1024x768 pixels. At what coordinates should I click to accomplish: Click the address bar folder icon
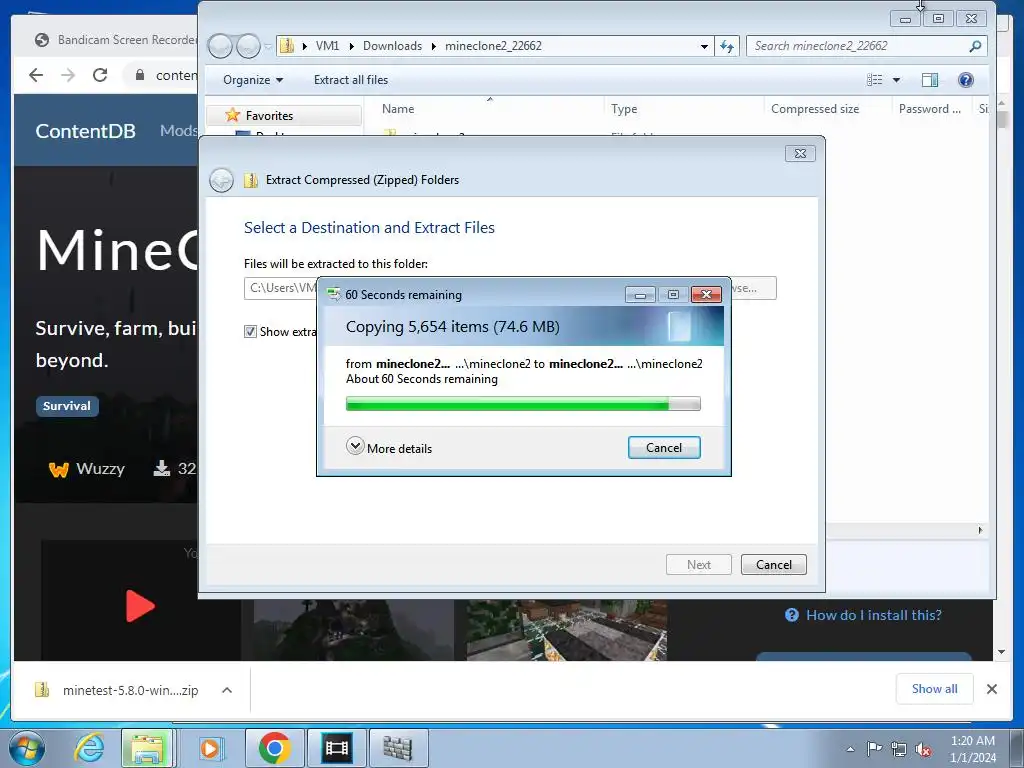[x=286, y=46]
